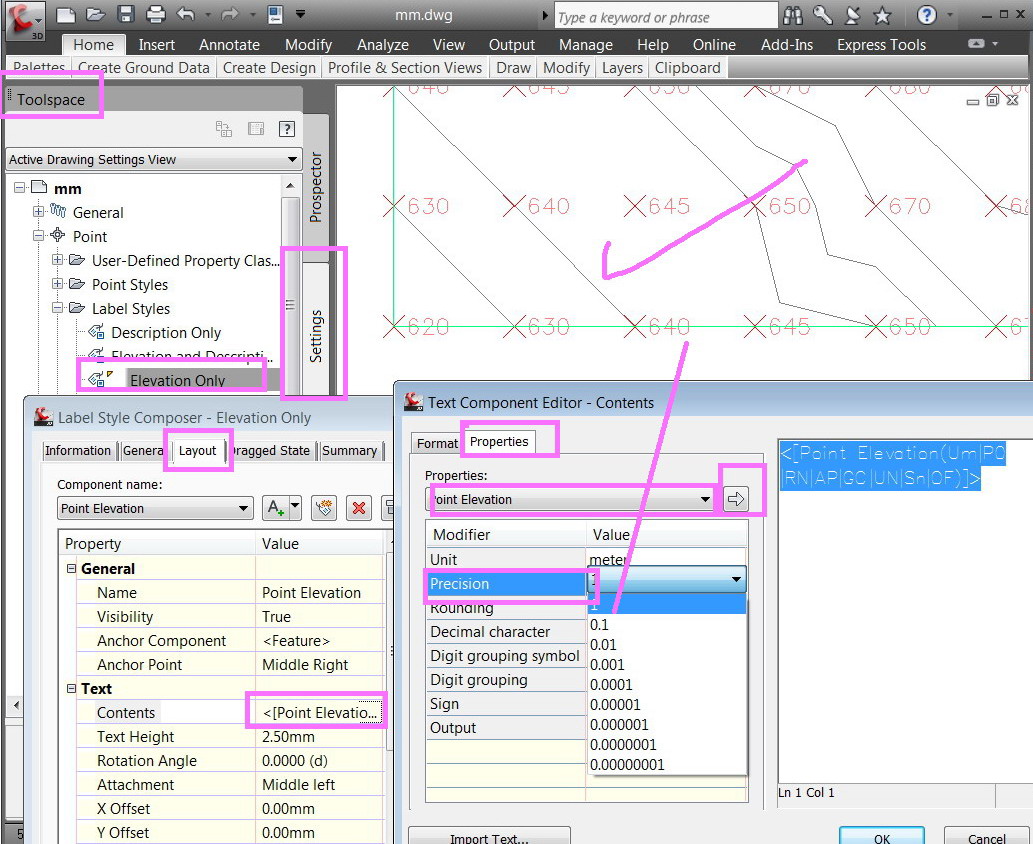Click the Plot printer icon
Viewport: 1033px width, 844px height.
[x=155, y=15]
